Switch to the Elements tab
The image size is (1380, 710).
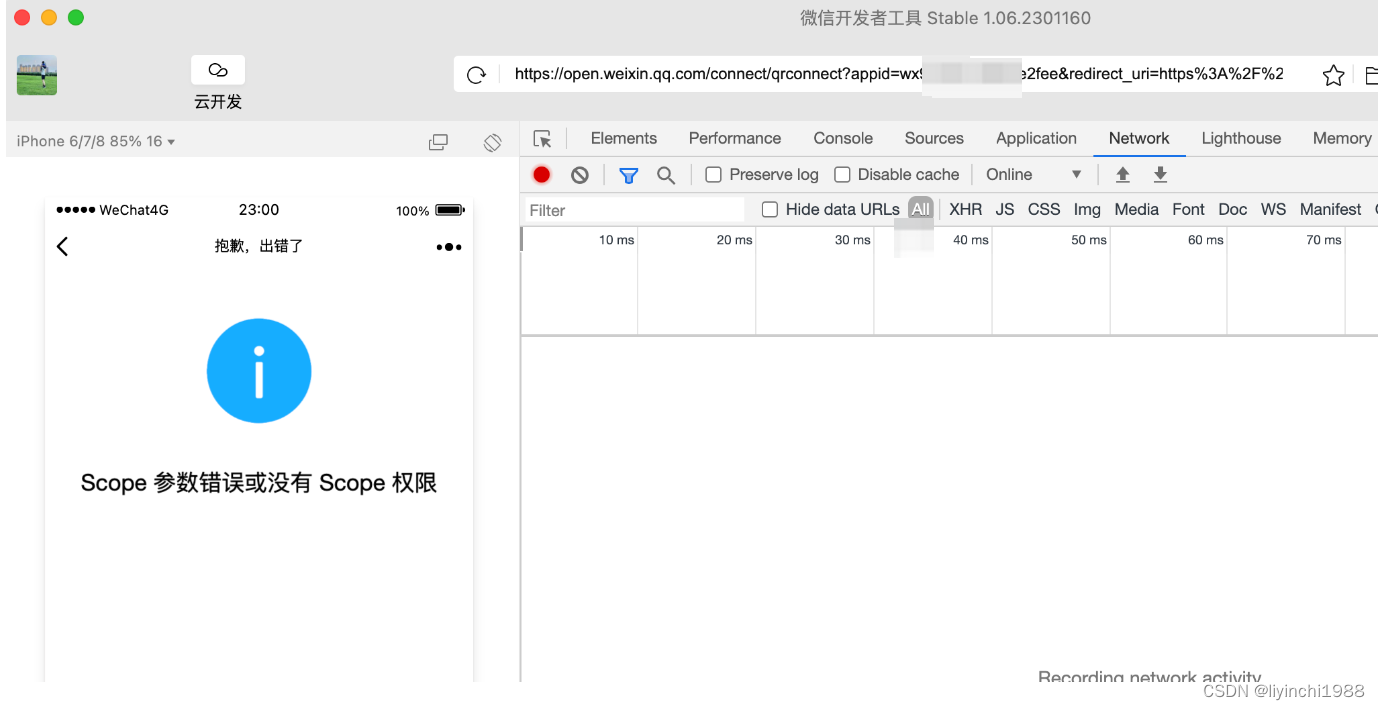point(624,138)
